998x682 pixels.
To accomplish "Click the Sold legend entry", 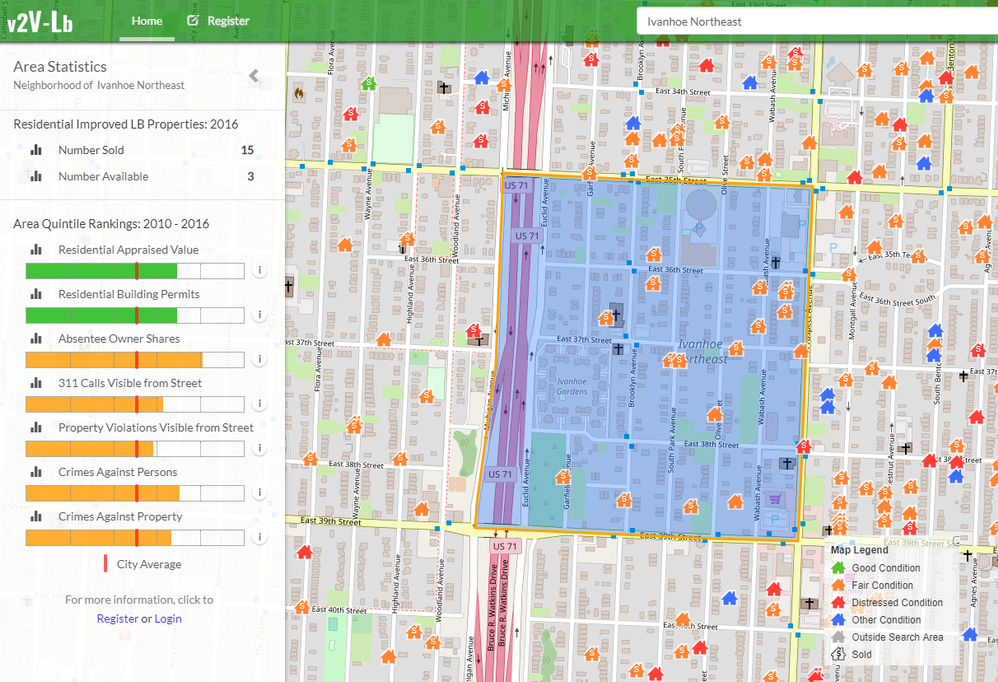I will coord(852,654).
